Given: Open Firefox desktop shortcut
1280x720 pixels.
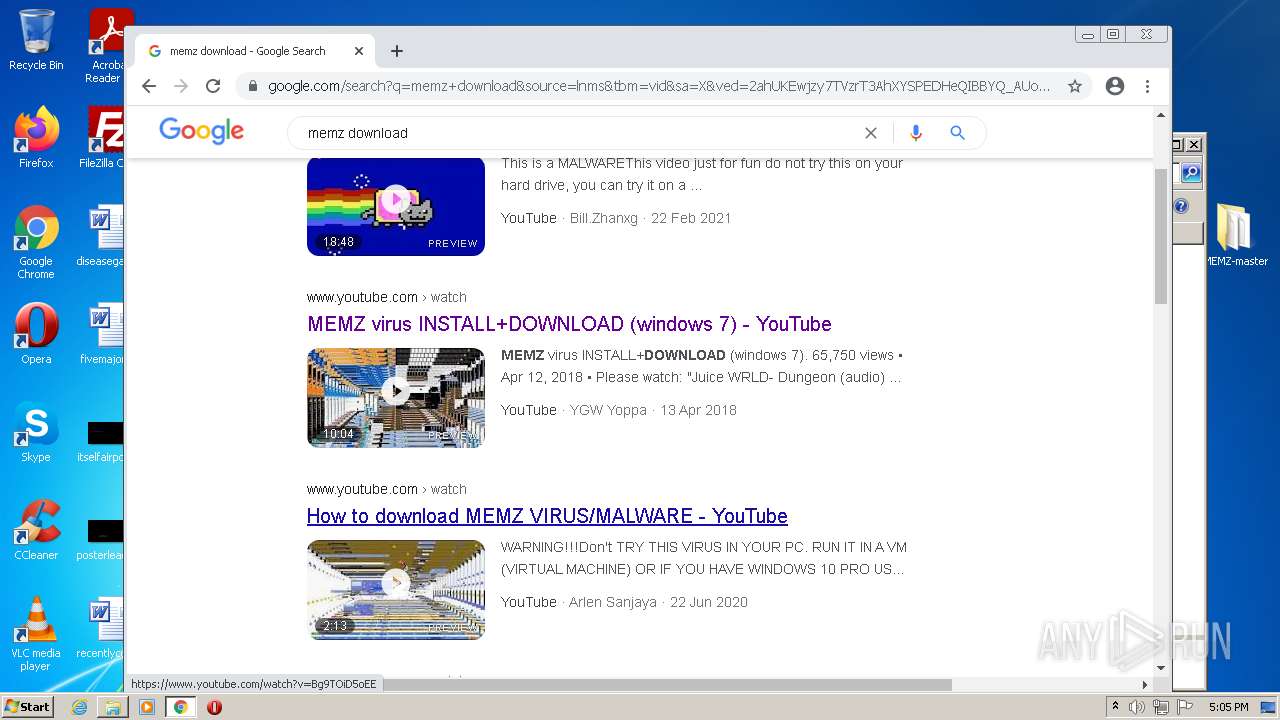Looking at the screenshot, I should 36,138.
